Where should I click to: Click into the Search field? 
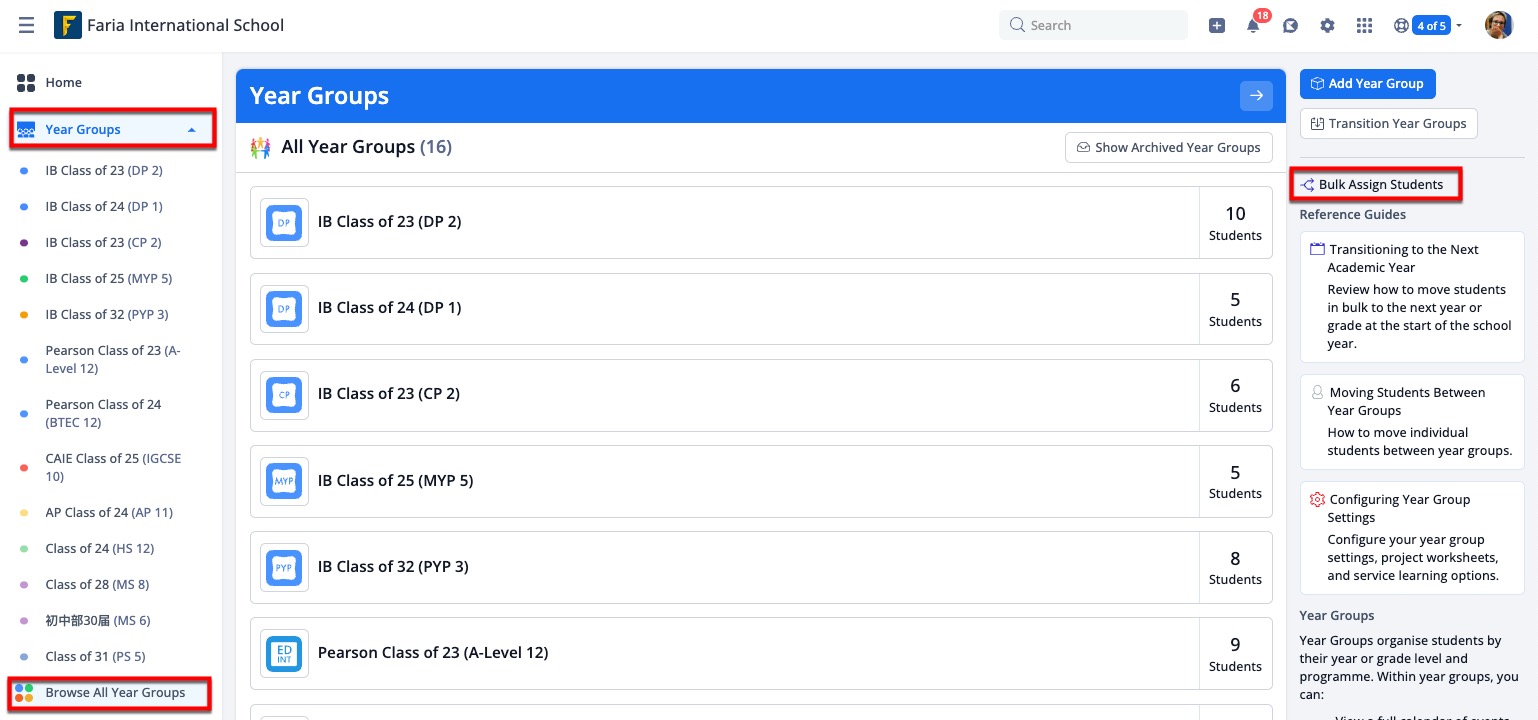(1093, 25)
